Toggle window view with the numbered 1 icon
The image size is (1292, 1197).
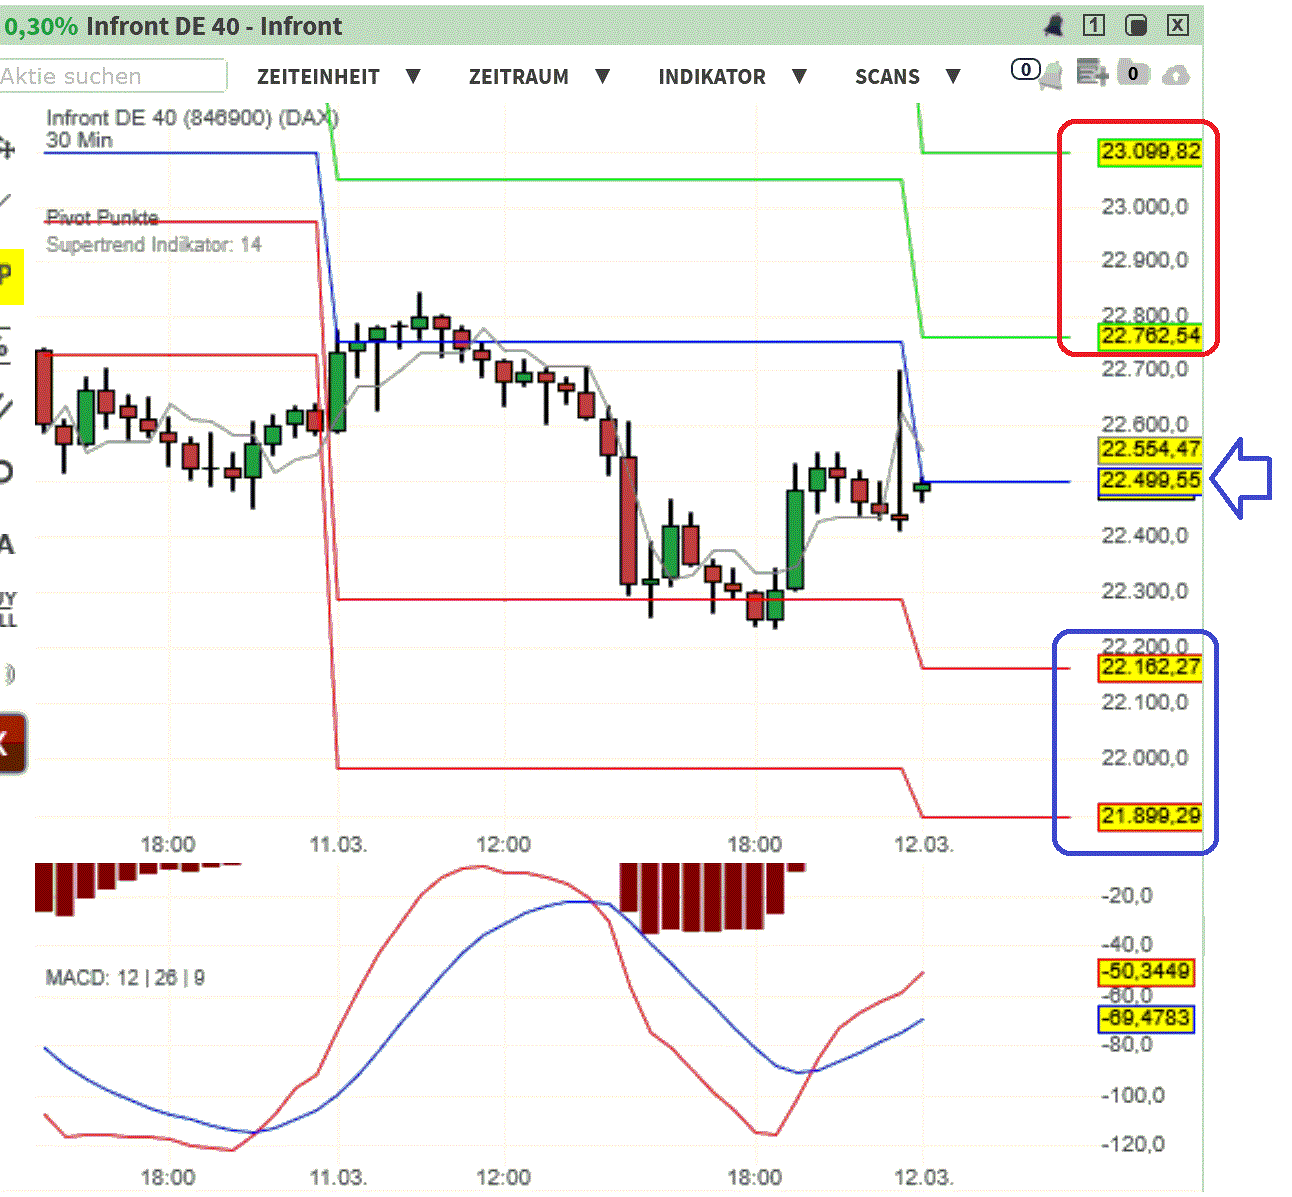click(1093, 25)
